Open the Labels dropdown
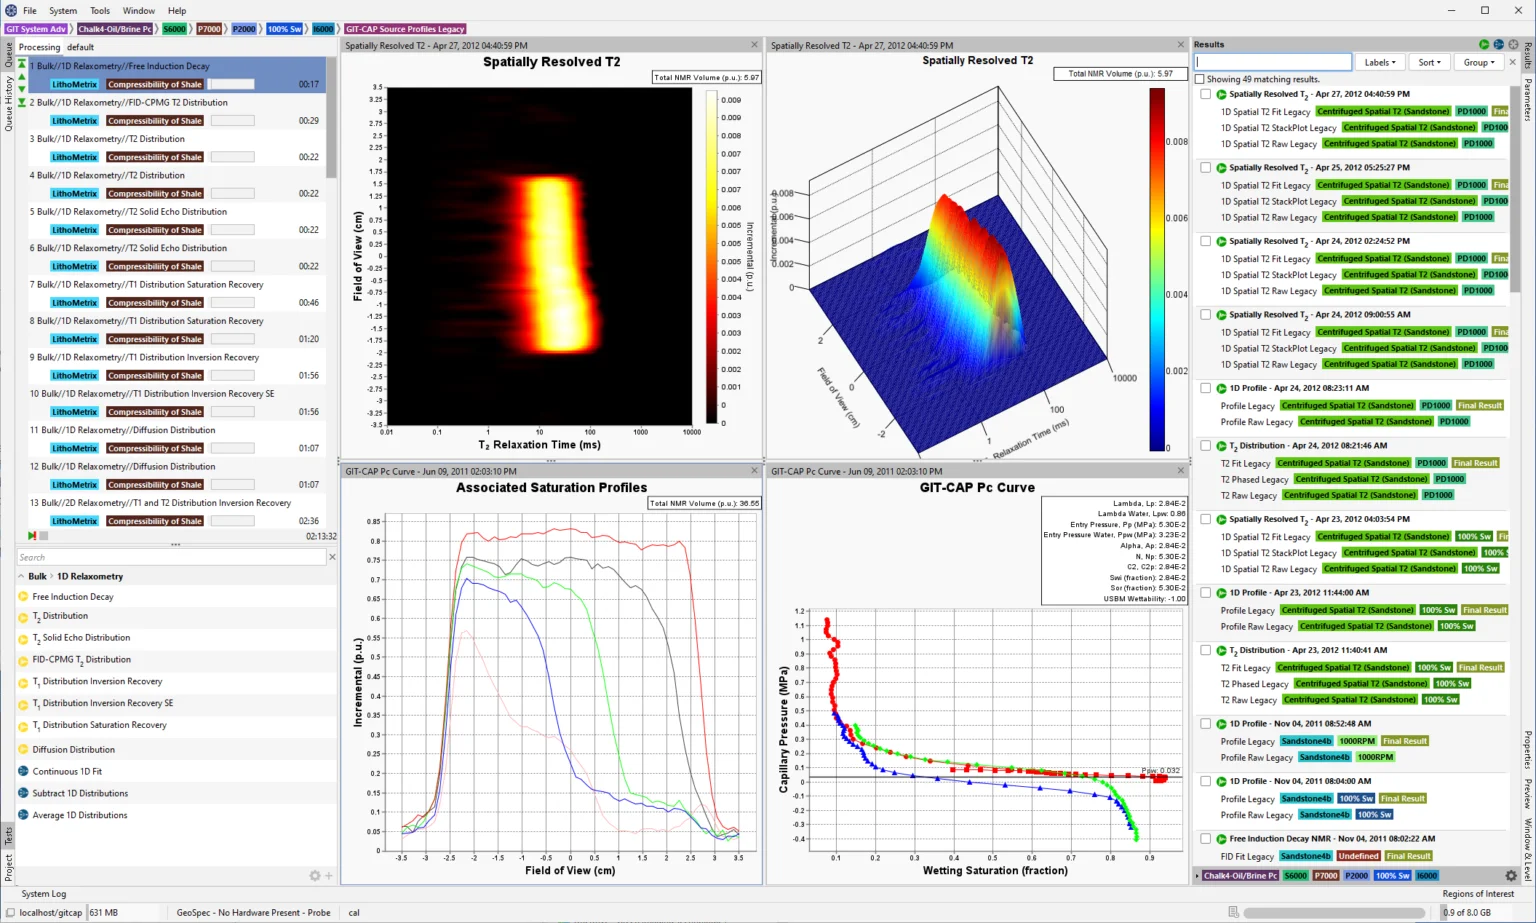Screen dimensions: 1536x923 (x=1380, y=62)
